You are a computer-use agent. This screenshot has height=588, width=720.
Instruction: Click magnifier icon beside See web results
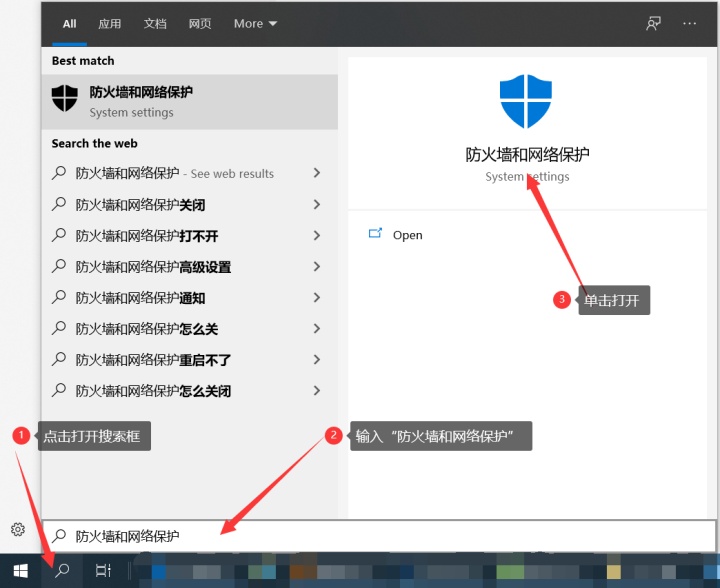pos(59,173)
